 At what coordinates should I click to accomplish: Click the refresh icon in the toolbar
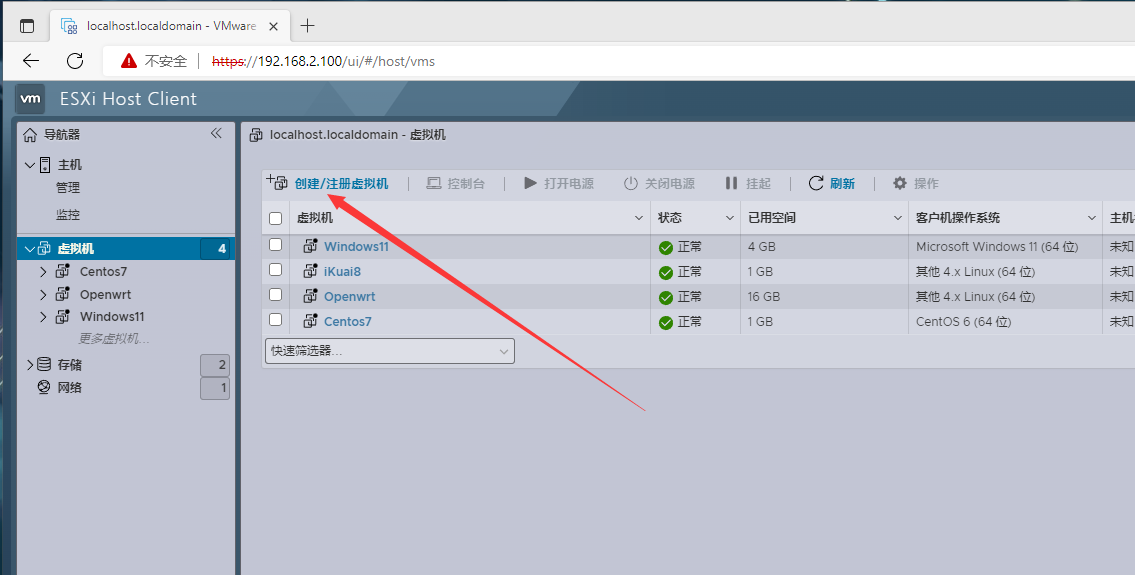(x=816, y=183)
